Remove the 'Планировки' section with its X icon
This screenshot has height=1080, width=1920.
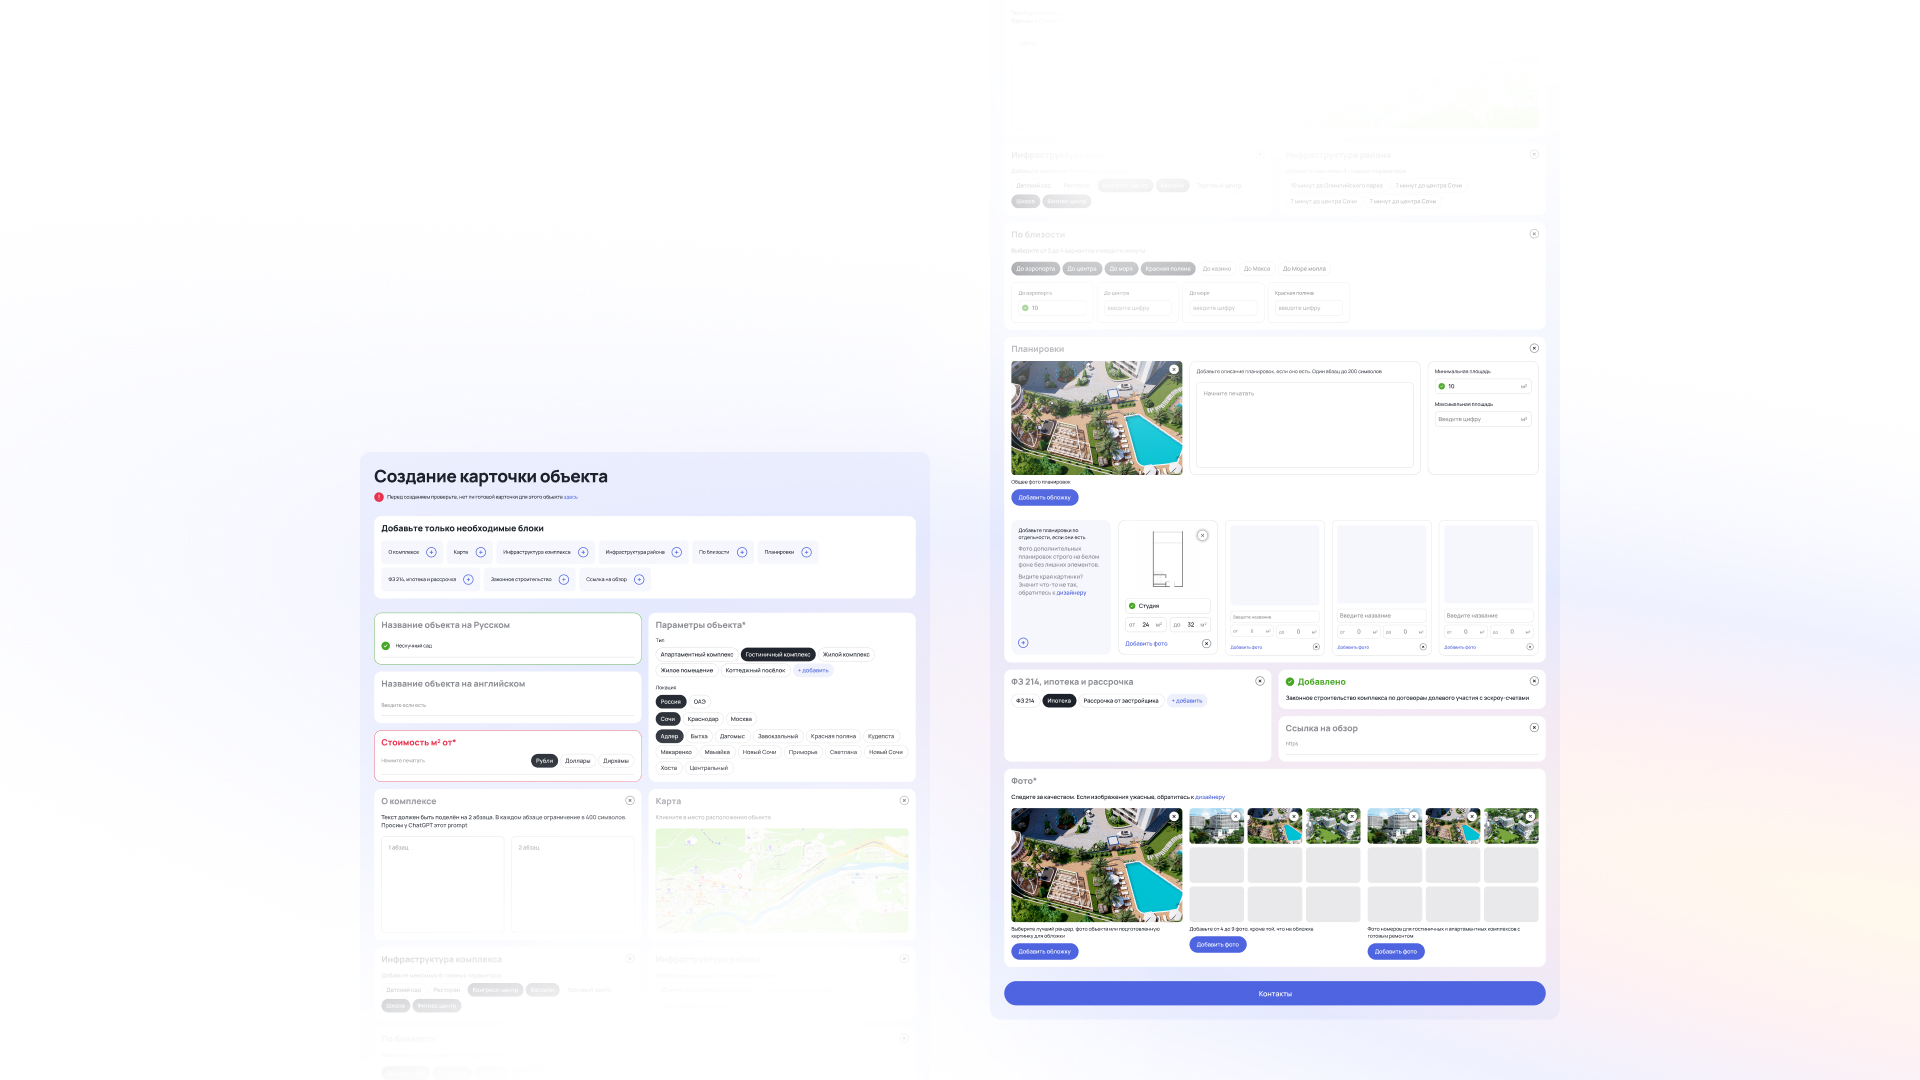(x=1534, y=348)
